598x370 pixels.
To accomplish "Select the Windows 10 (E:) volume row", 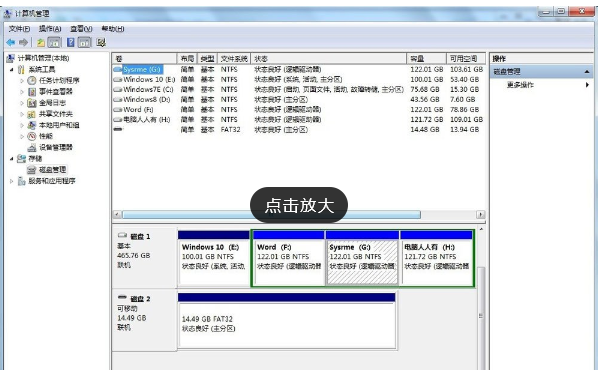I will [298, 79].
